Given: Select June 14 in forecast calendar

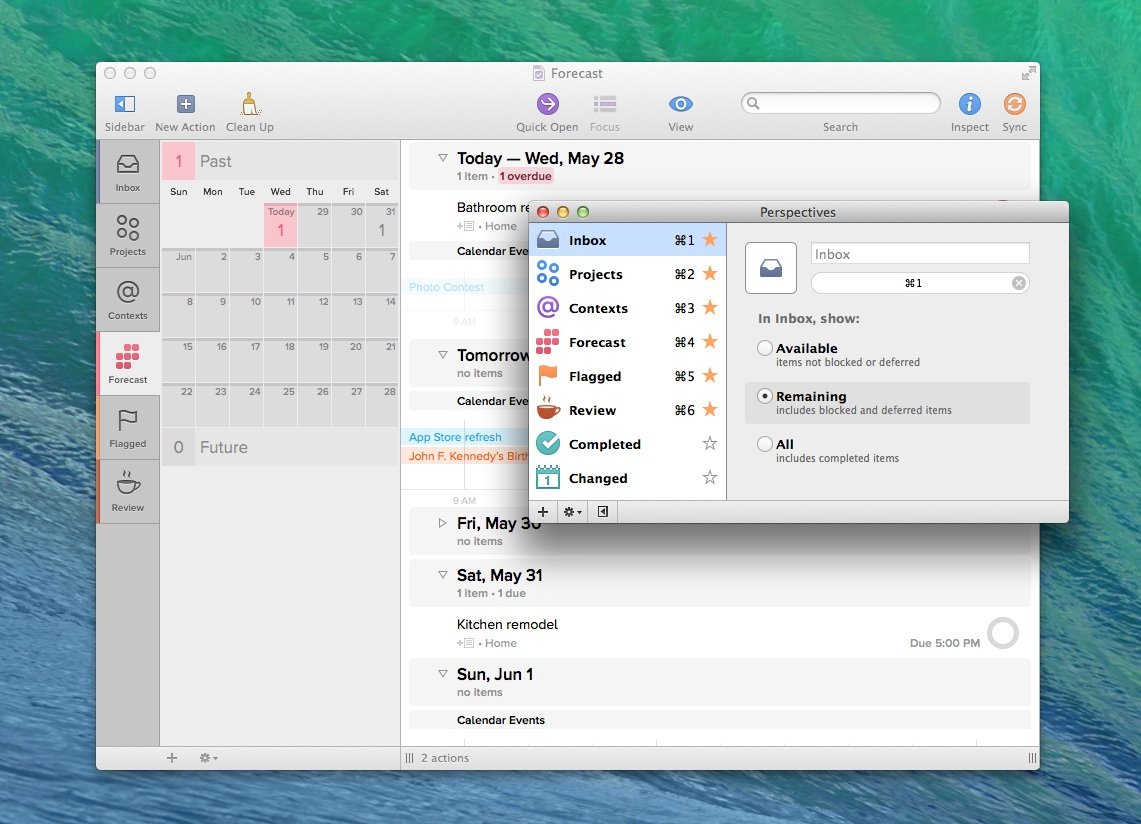Looking at the screenshot, I should tap(382, 315).
